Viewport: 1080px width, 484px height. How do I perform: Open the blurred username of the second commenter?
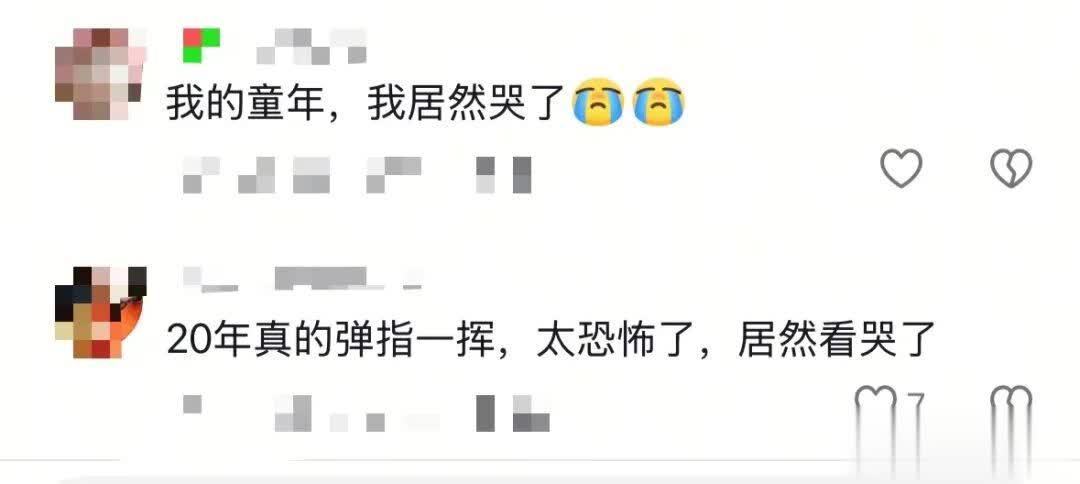(303, 278)
